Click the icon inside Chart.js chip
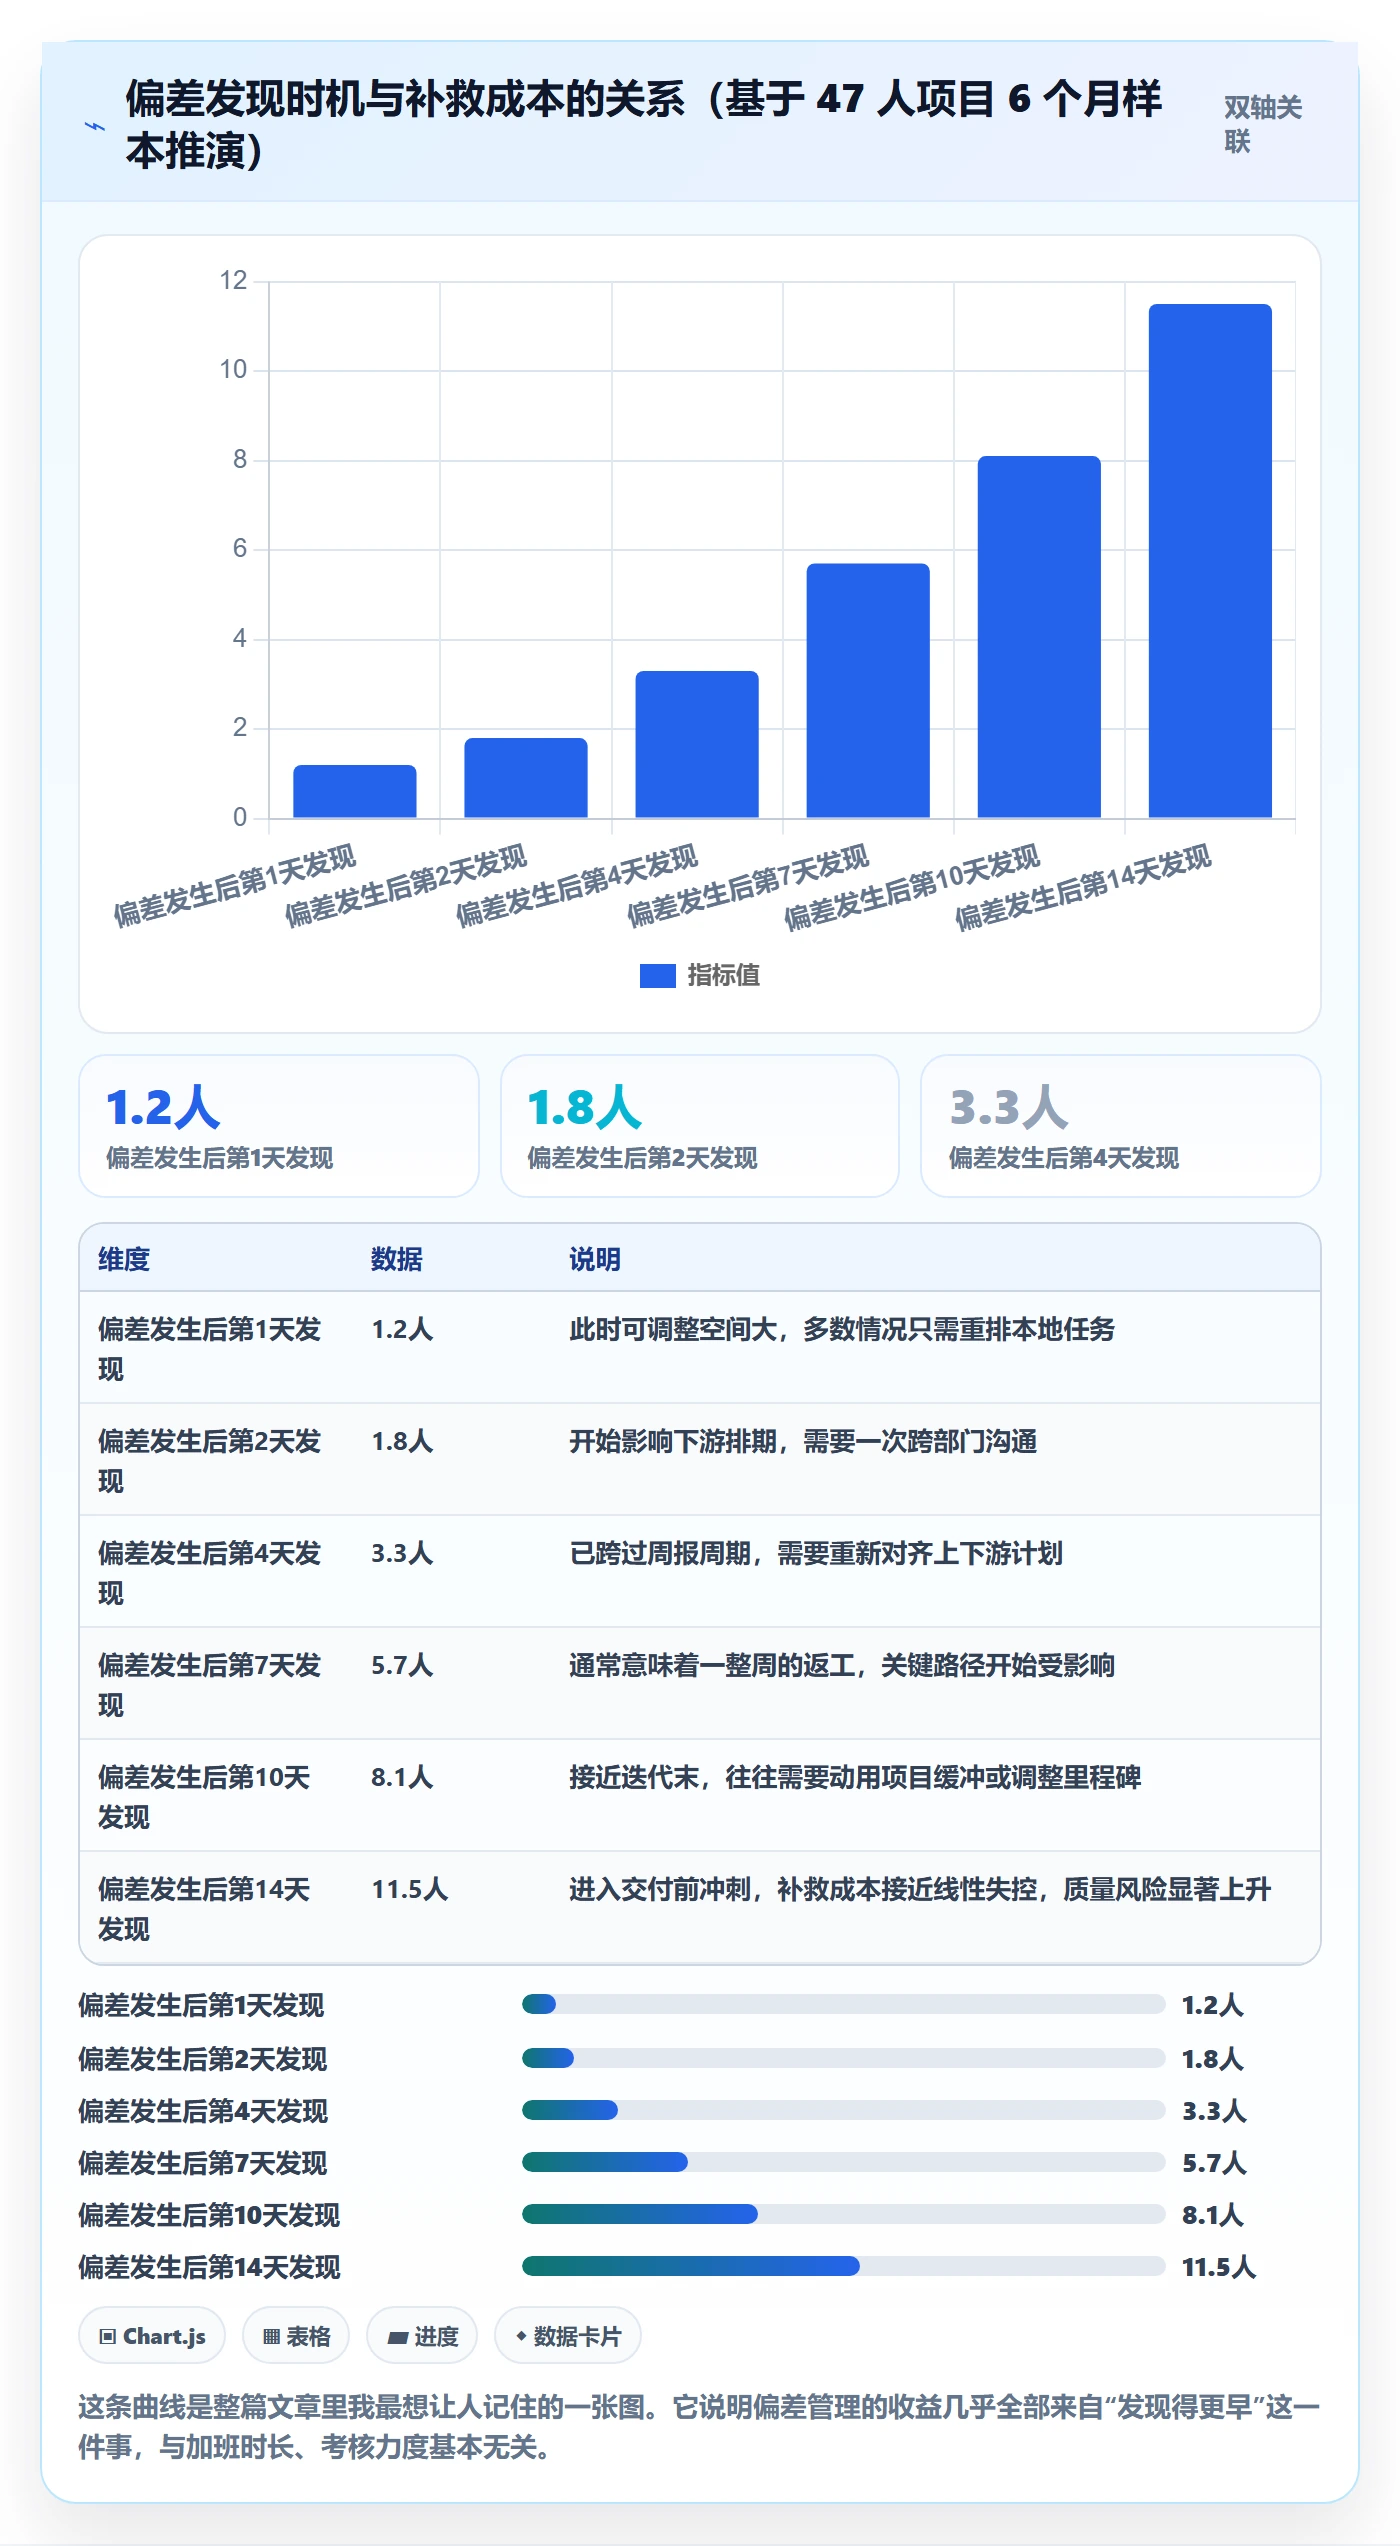The width and height of the screenshot is (1400, 2546). pos(108,2337)
